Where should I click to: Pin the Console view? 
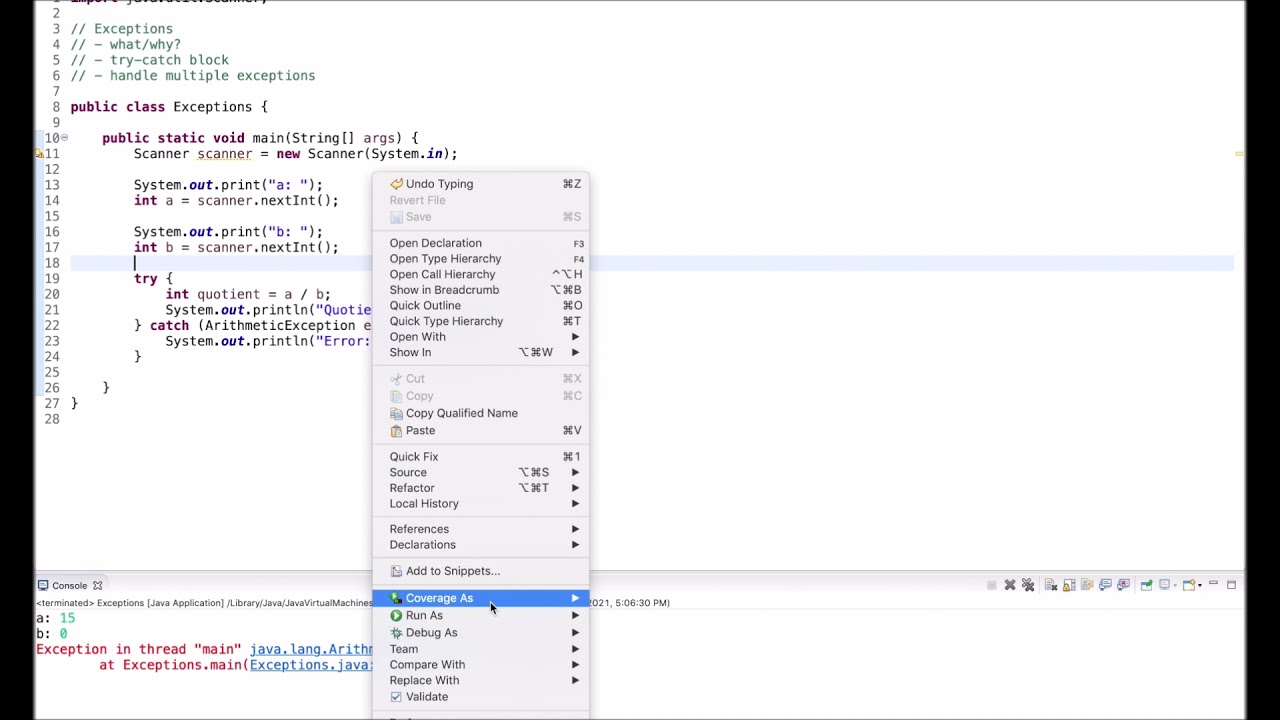pos(1147,585)
